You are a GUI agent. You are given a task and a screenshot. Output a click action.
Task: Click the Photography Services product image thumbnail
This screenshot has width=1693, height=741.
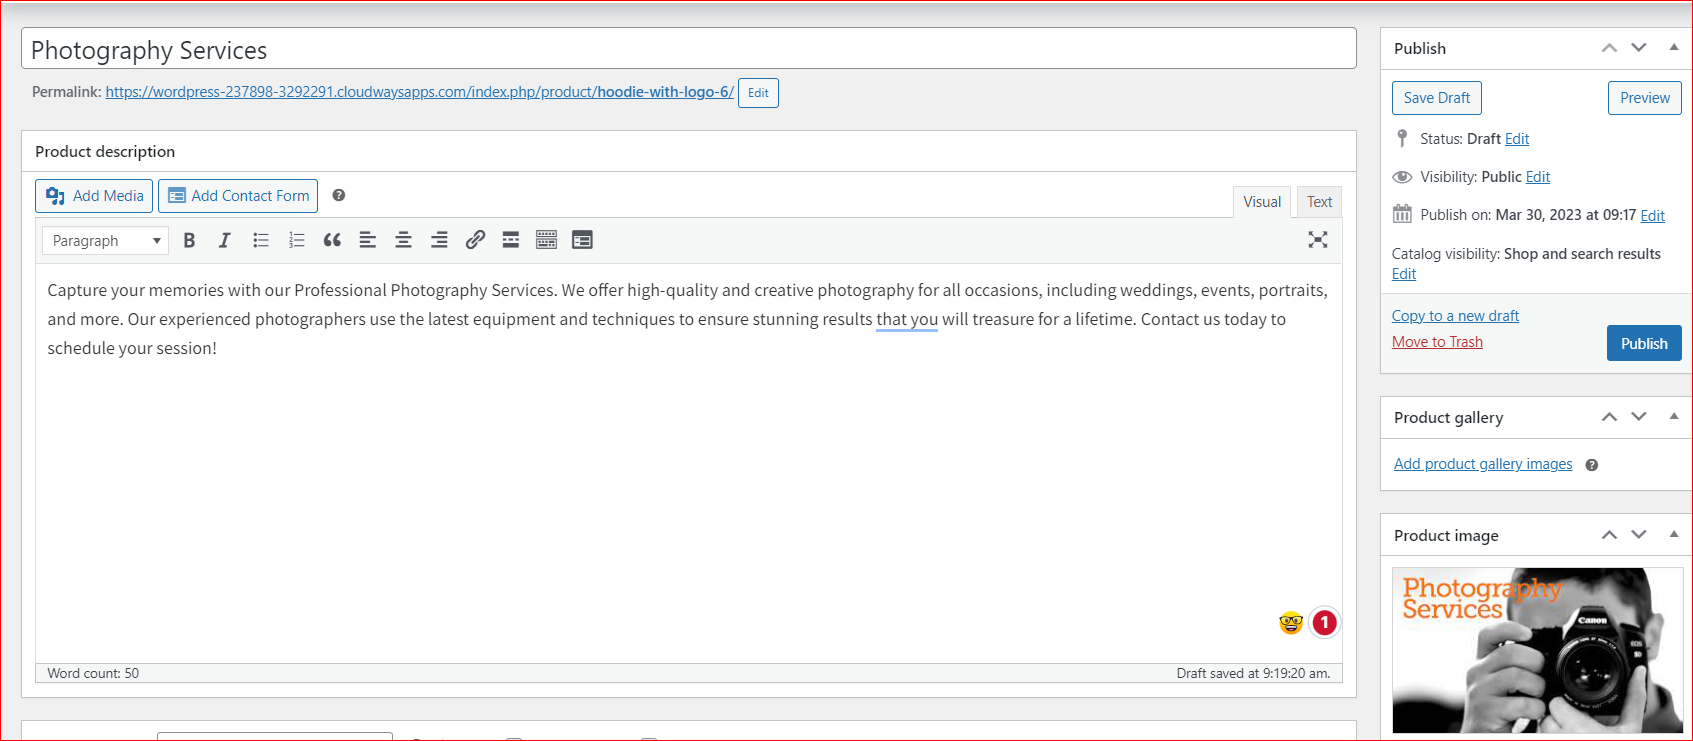(x=1536, y=650)
